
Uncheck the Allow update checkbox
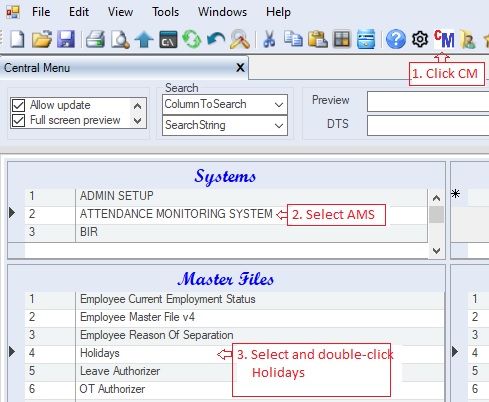pos(18,105)
